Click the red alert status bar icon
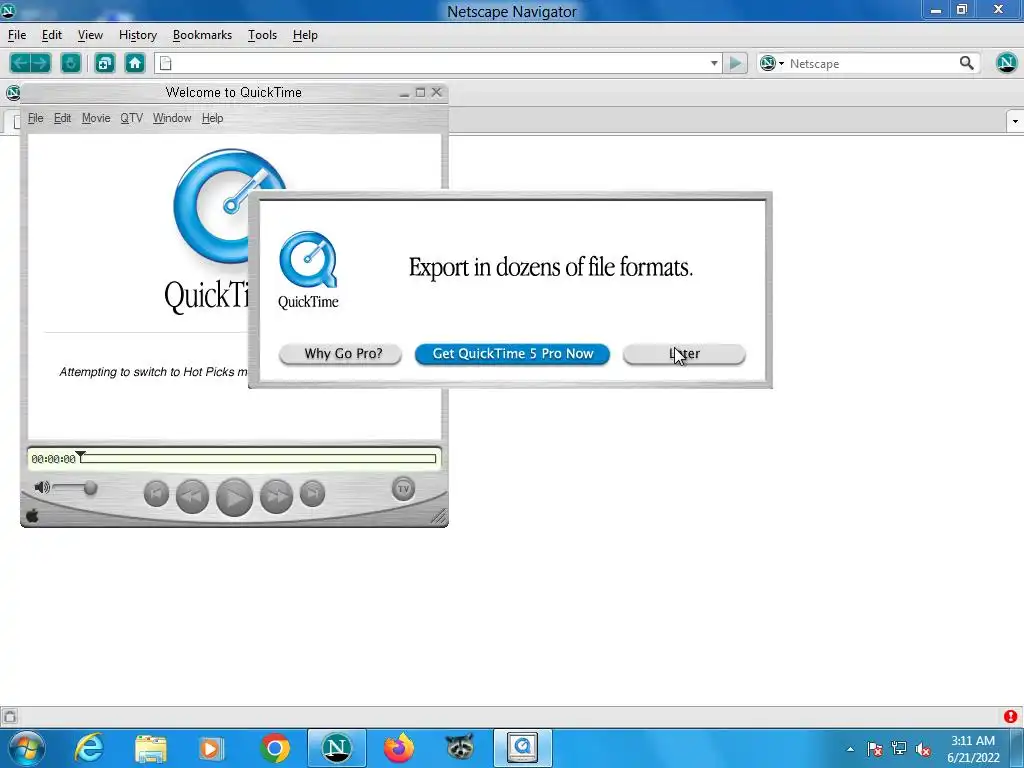Viewport: 1024px width, 768px height. (1010, 716)
